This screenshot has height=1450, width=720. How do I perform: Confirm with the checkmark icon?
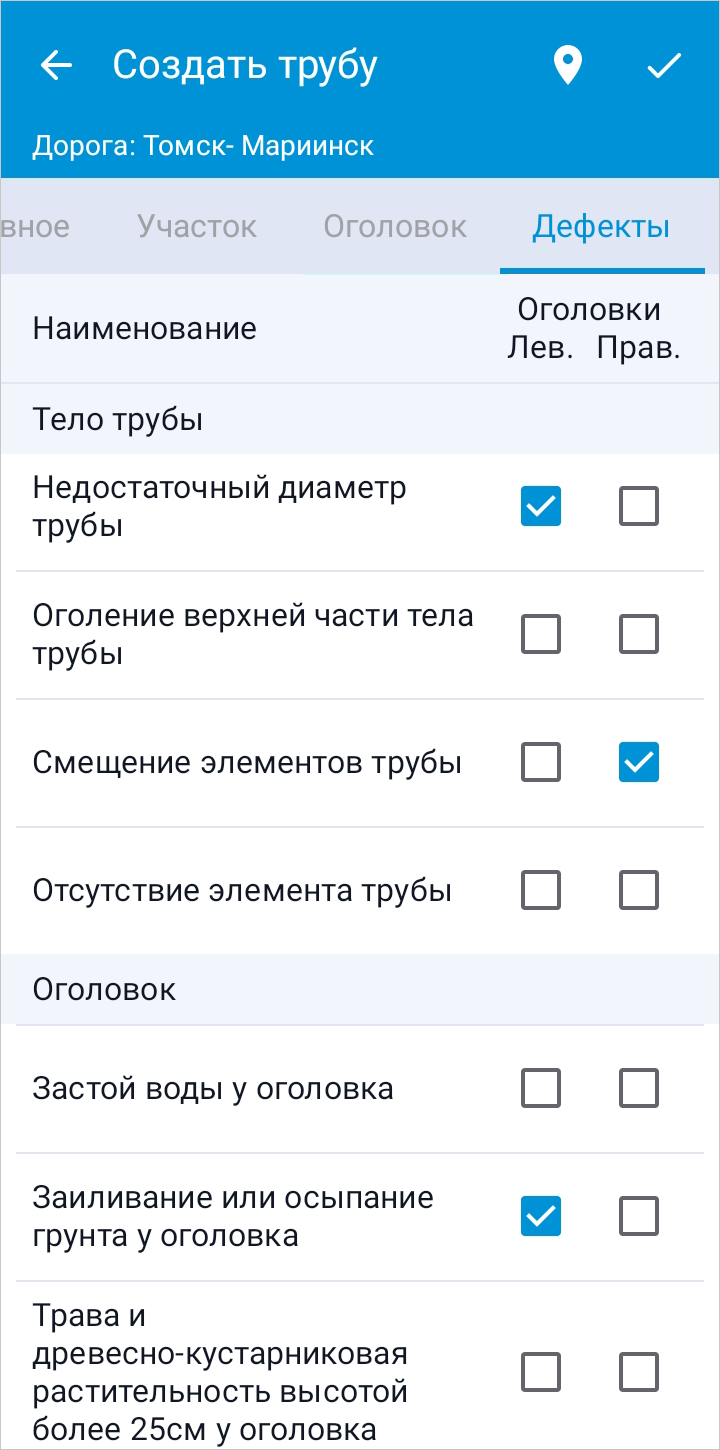(x=664, y=66)
